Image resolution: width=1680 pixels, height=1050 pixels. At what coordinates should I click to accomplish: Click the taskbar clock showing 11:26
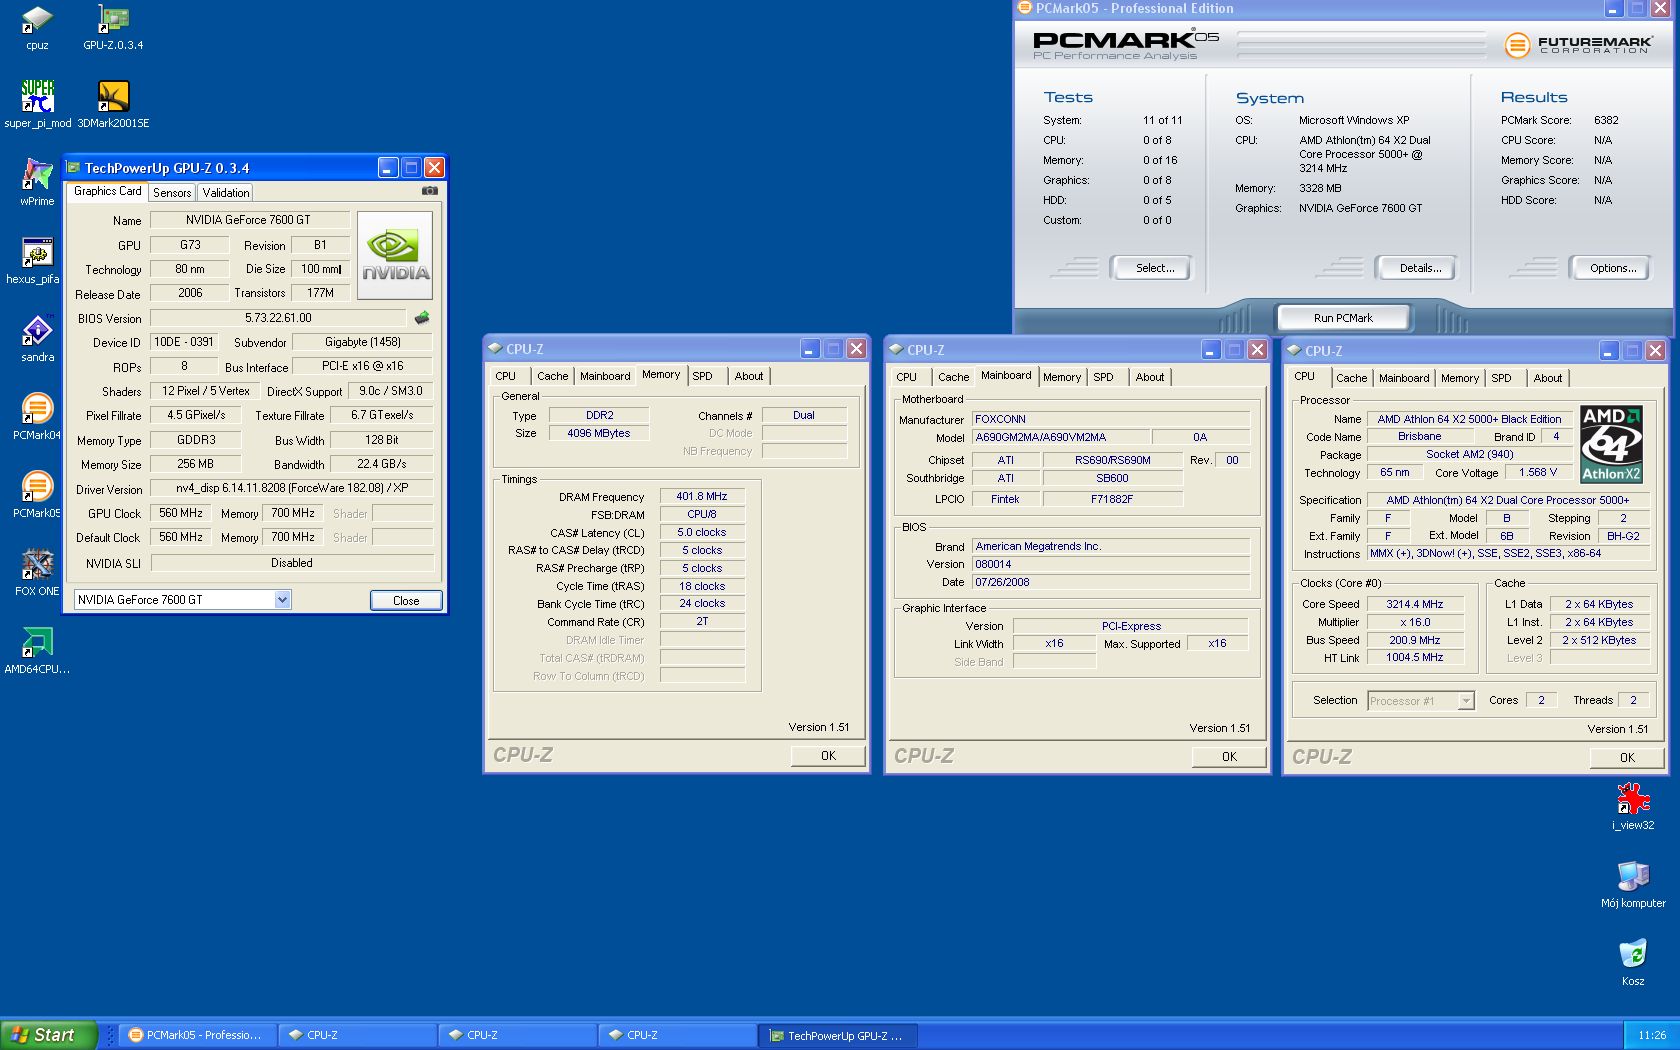[1652, 1035]
